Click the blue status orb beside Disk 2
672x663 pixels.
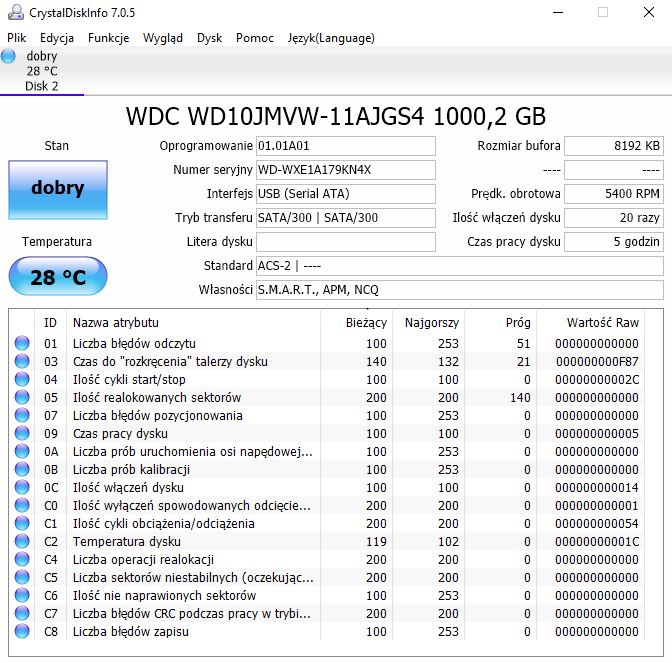click(x=8, y=56)
